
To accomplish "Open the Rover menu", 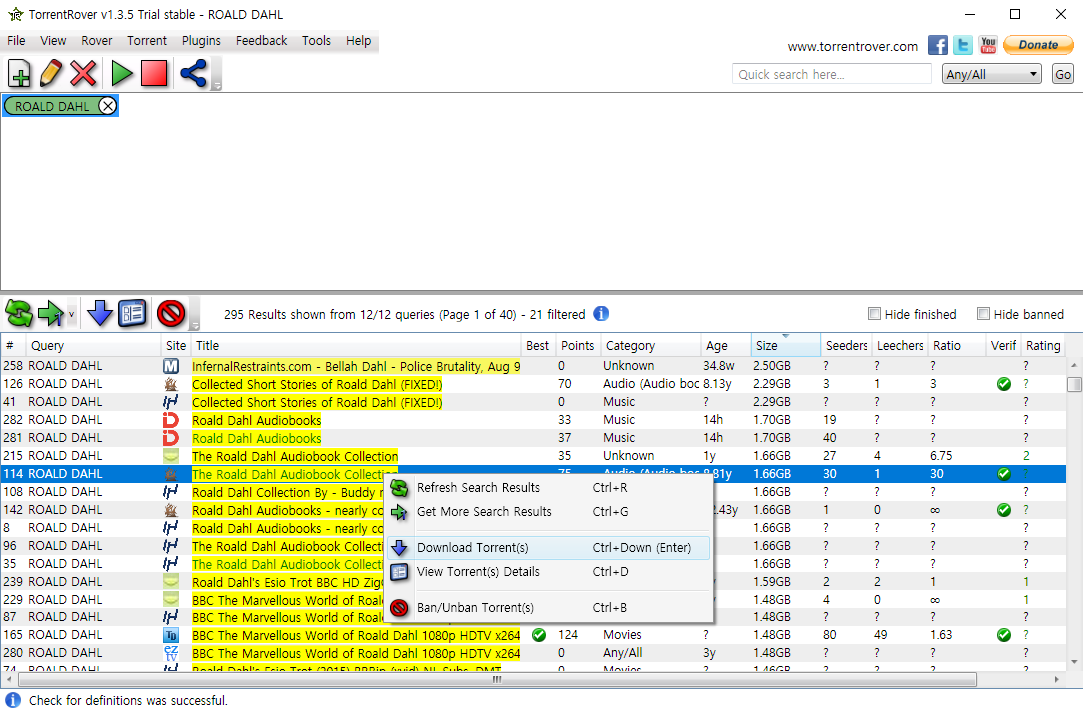I will coord(97,41).
